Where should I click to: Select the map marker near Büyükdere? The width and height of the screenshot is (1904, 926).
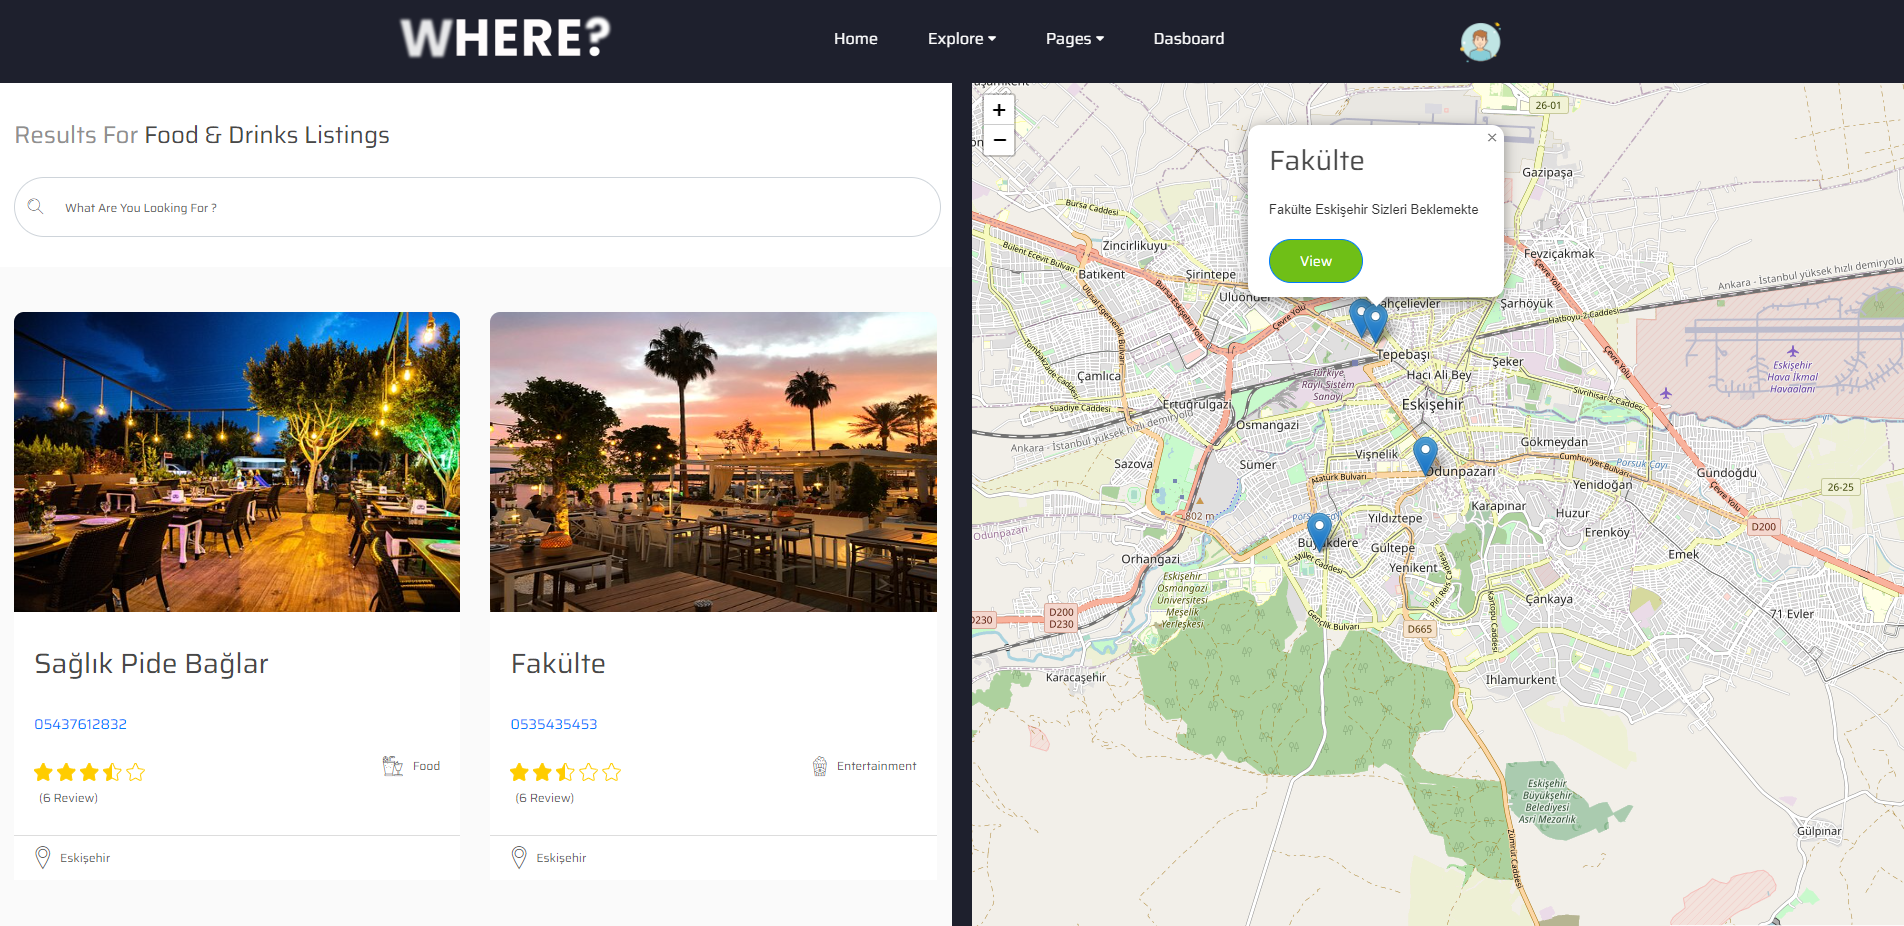tap(1319, 531)
